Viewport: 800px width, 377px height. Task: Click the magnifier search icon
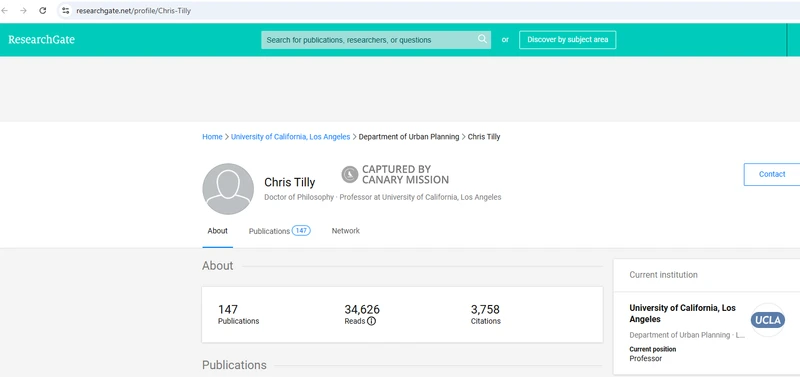[482, 39]
